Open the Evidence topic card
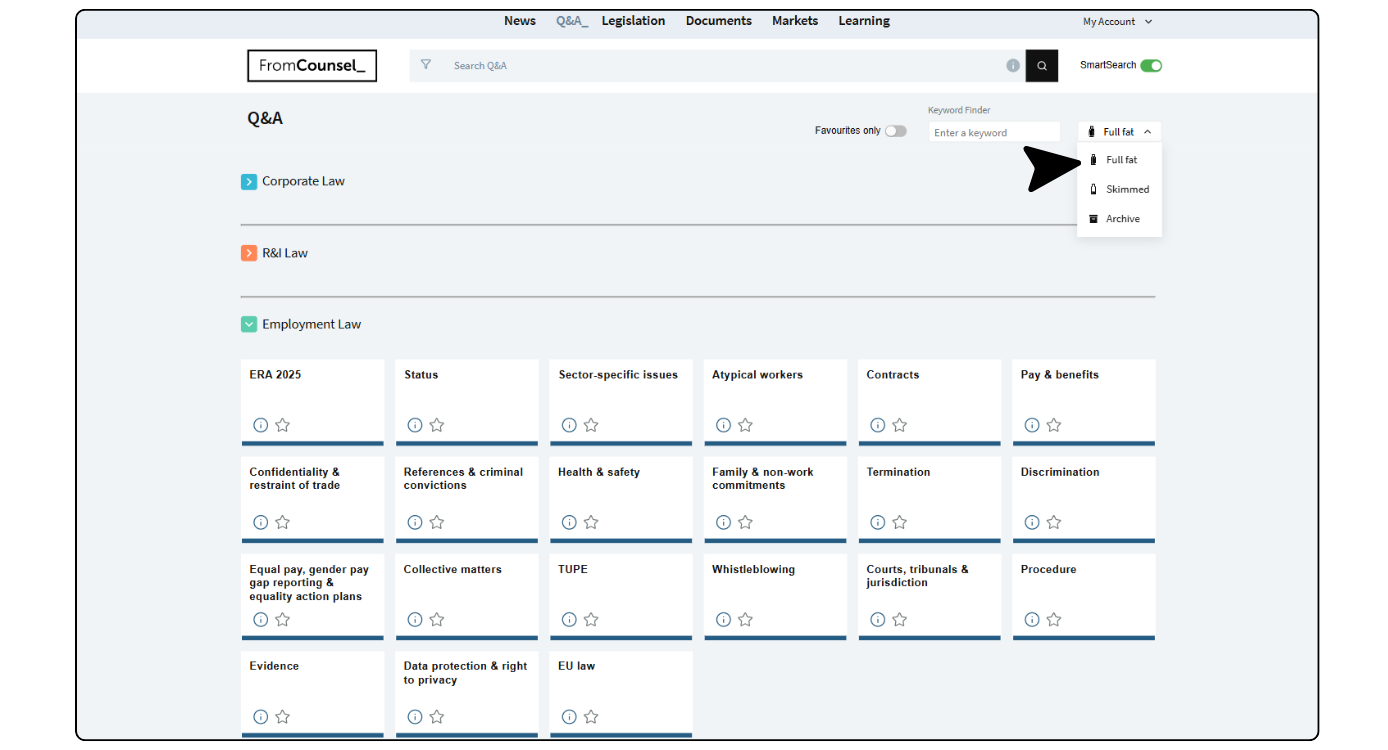Screen dimensions: 1388x750 click(312, 695)
